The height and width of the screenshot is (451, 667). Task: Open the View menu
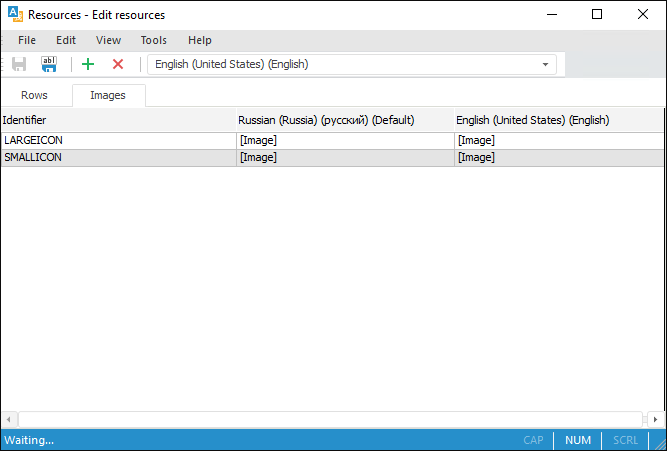click(108, 40)
